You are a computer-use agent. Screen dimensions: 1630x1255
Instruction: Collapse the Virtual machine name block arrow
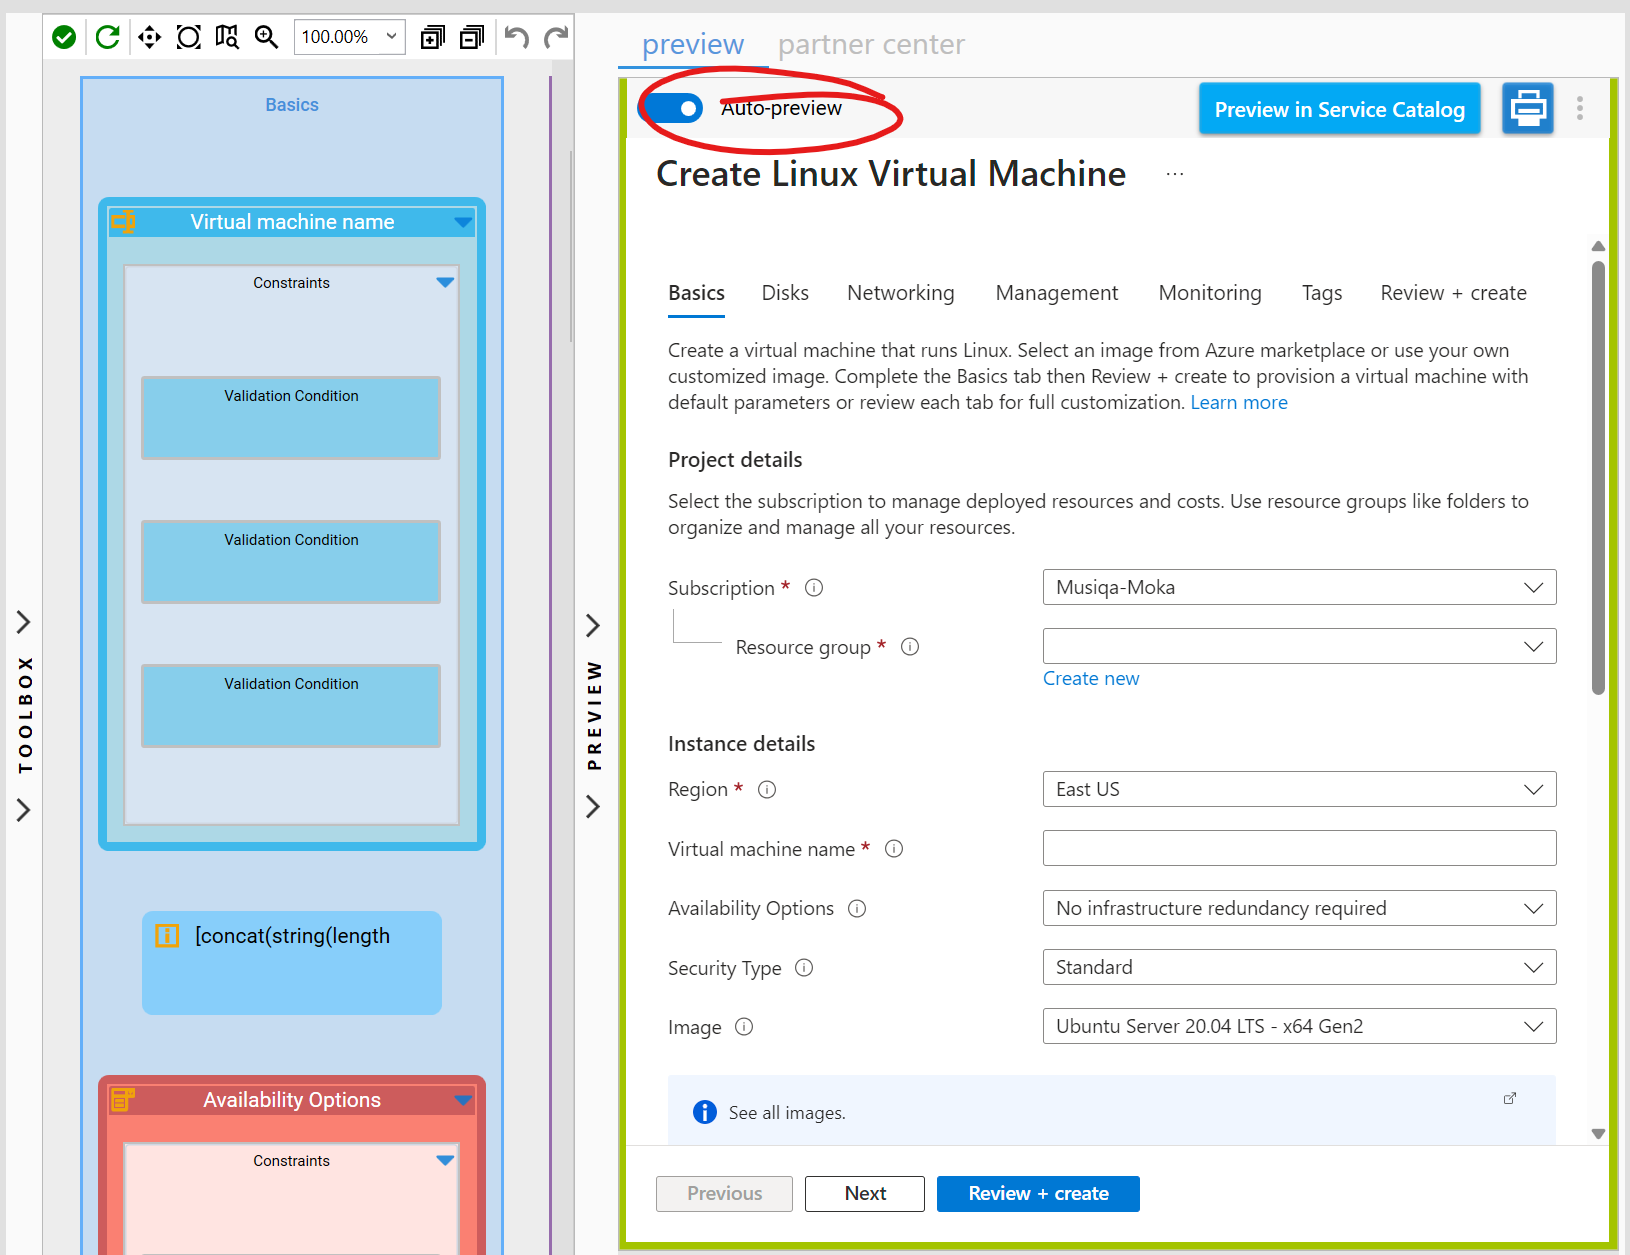(462, 222)
